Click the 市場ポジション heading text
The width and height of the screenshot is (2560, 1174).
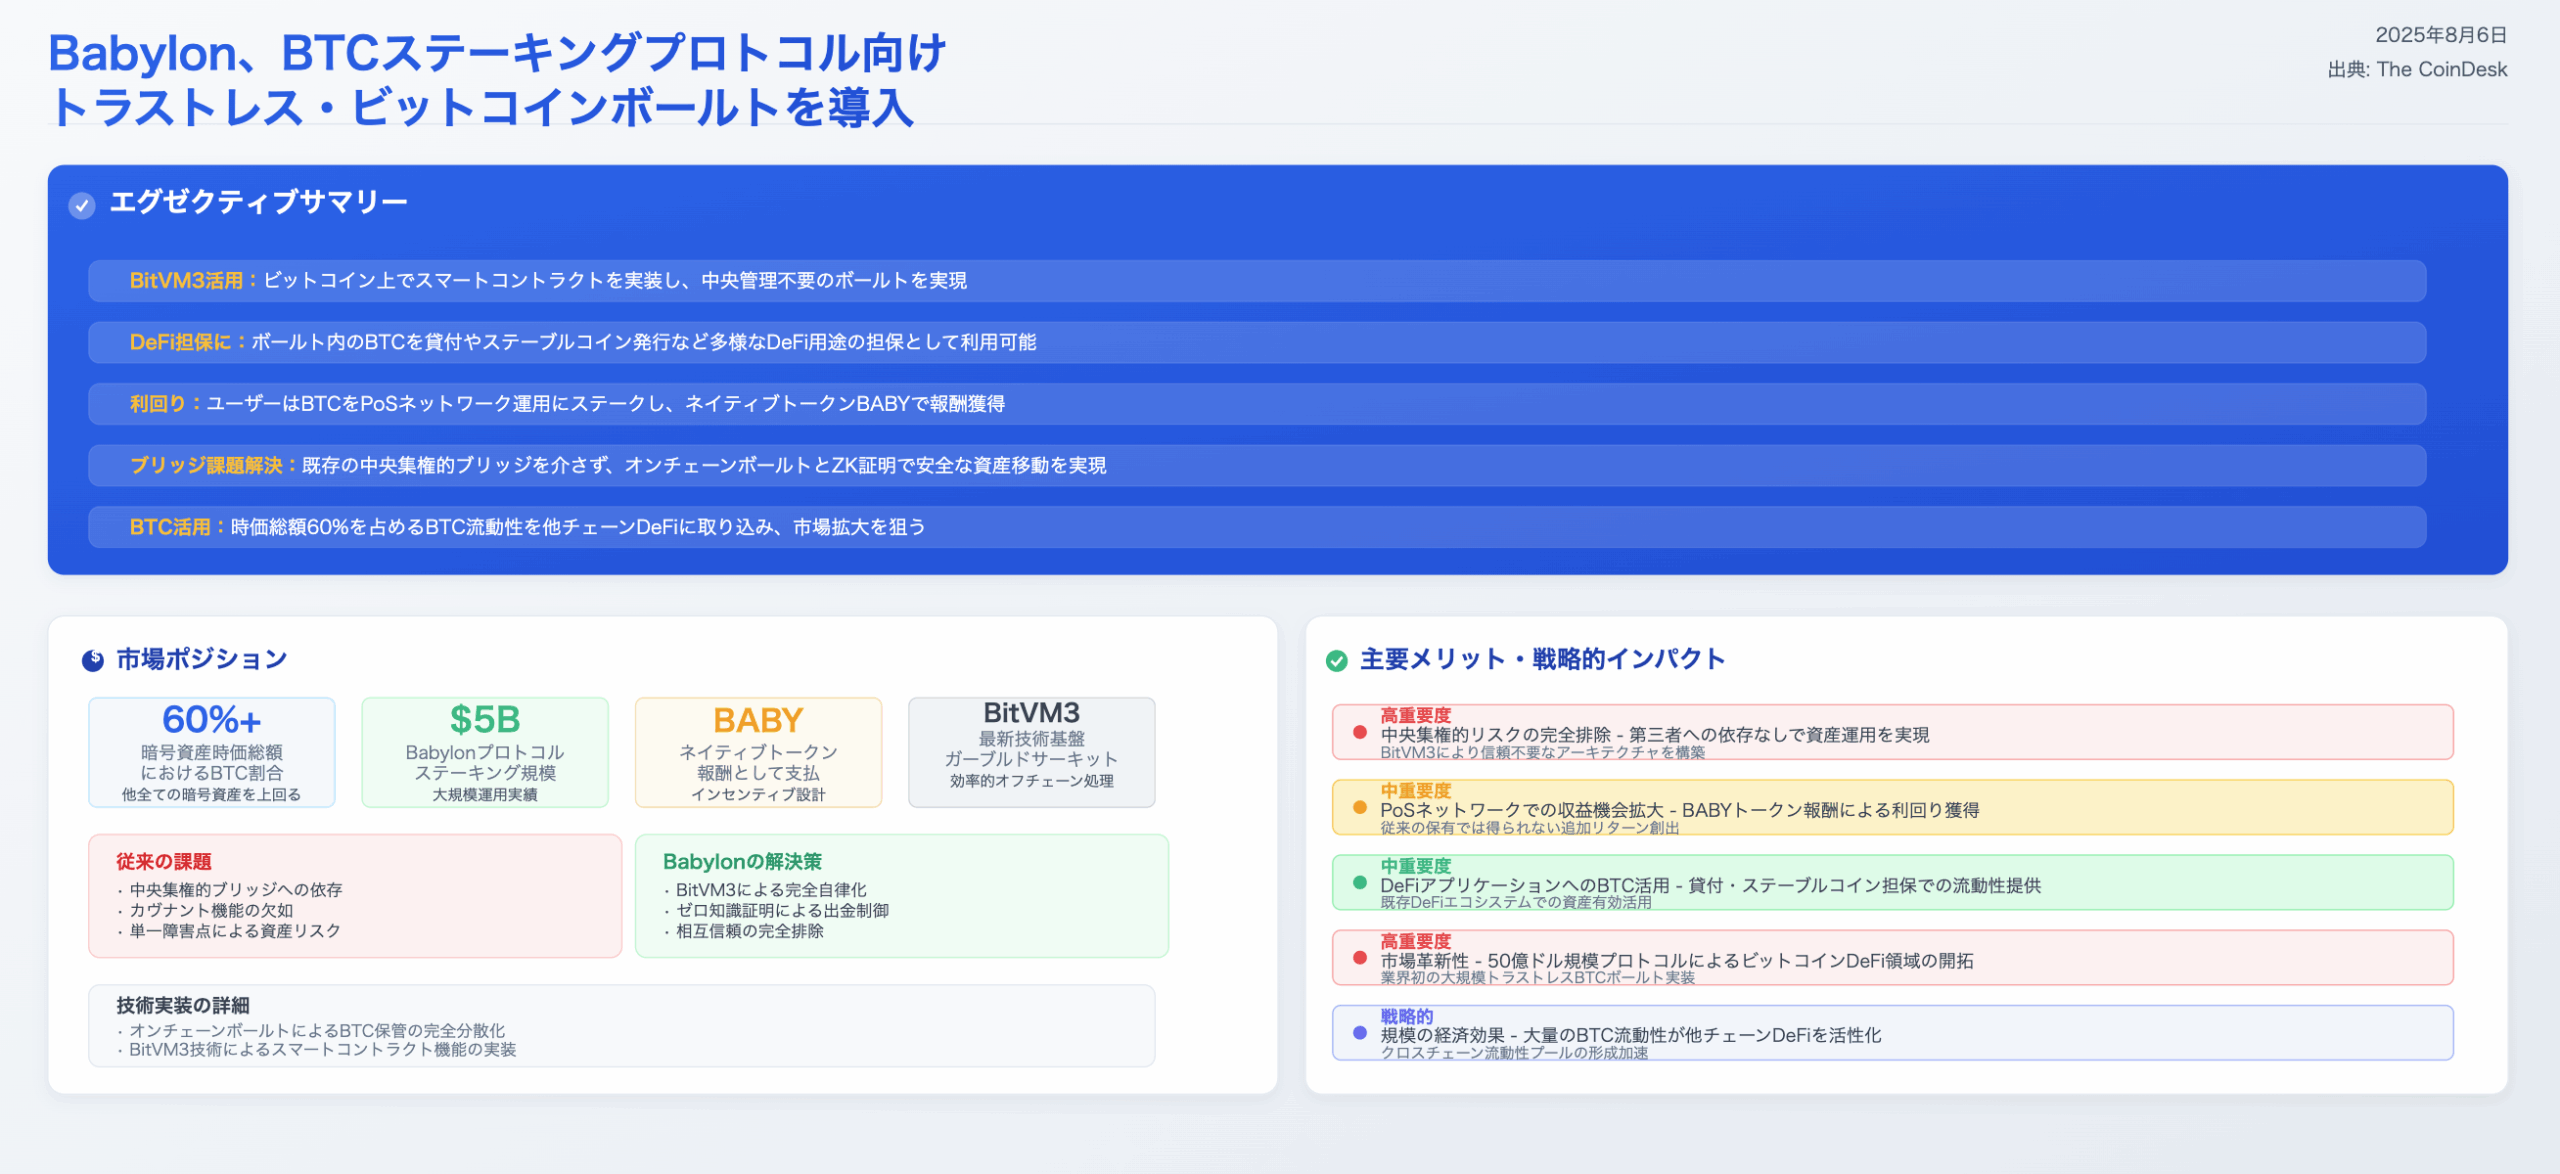tap(201, 660)
